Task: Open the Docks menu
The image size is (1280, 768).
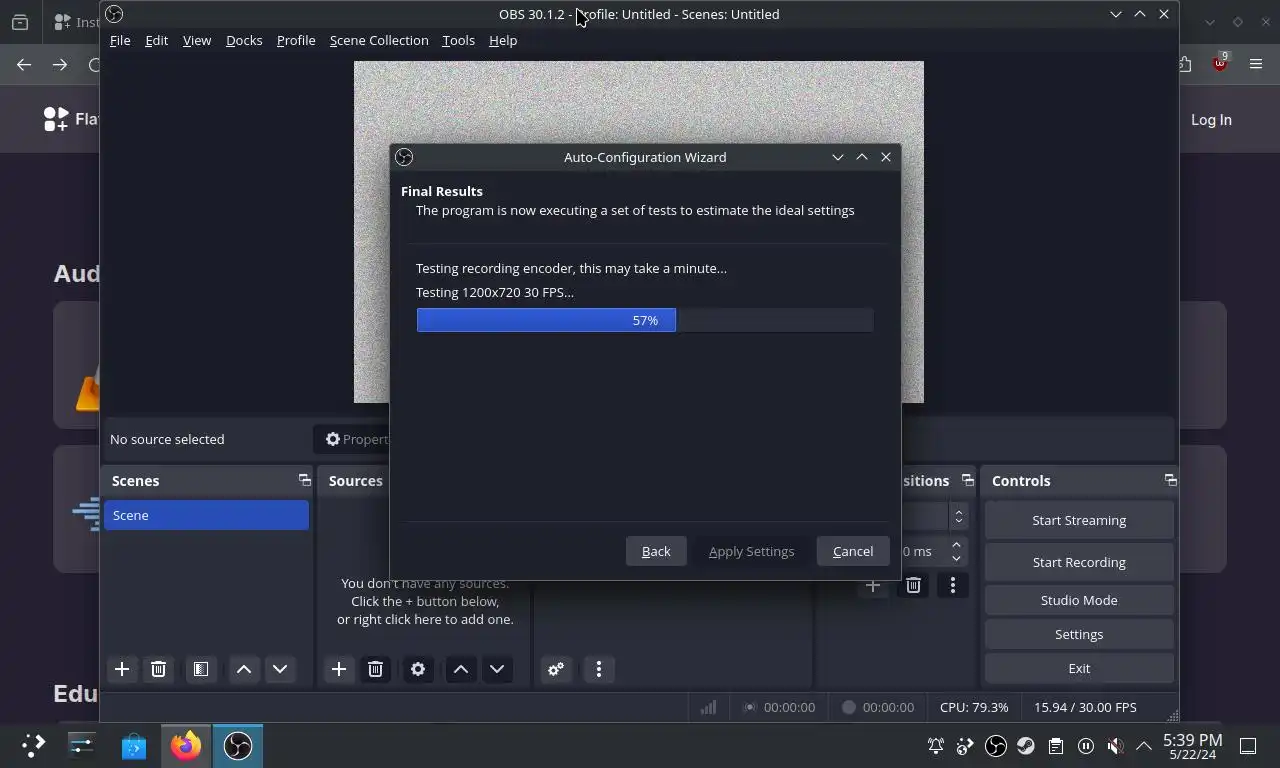Action: [x=244, y=40]
